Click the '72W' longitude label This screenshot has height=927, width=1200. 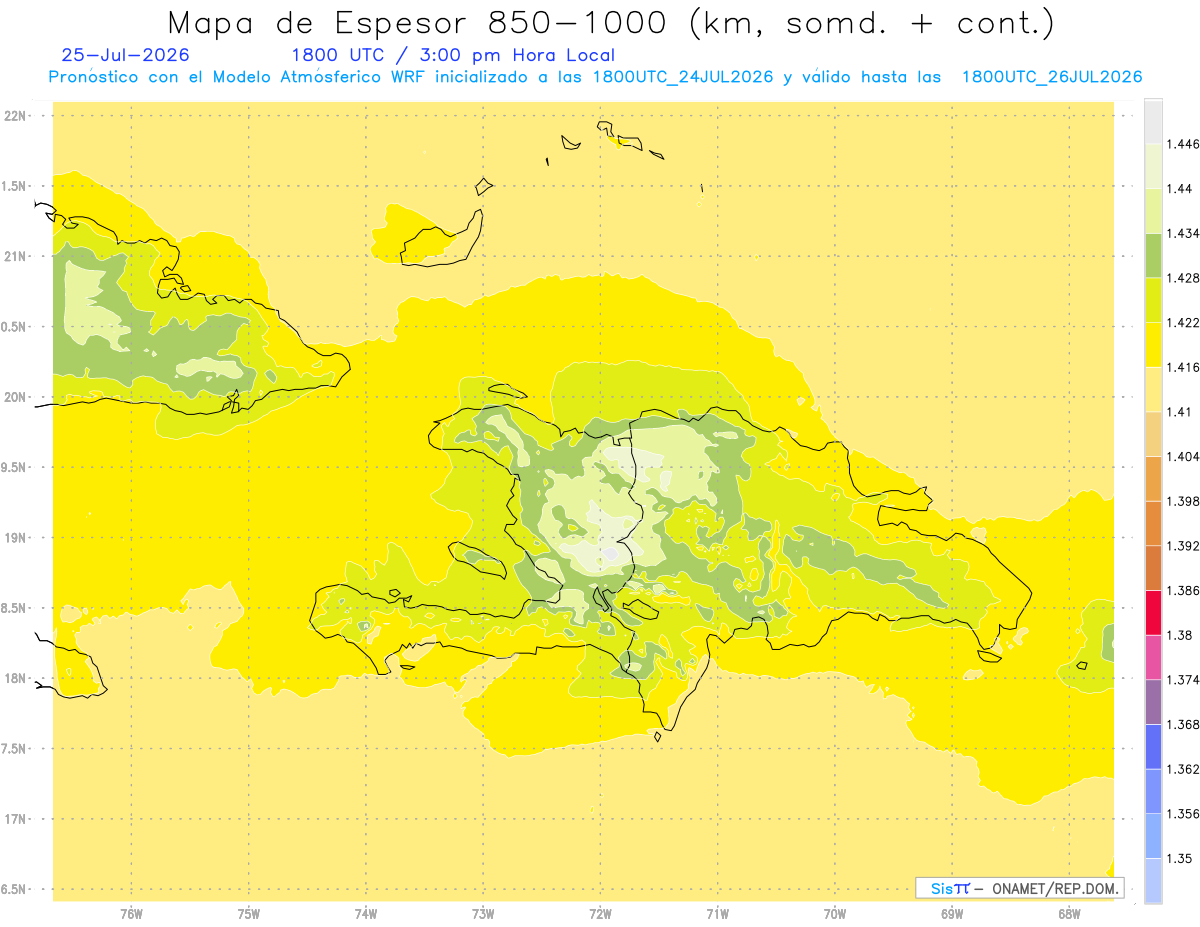pyautogui.click(x=600, y=913)
